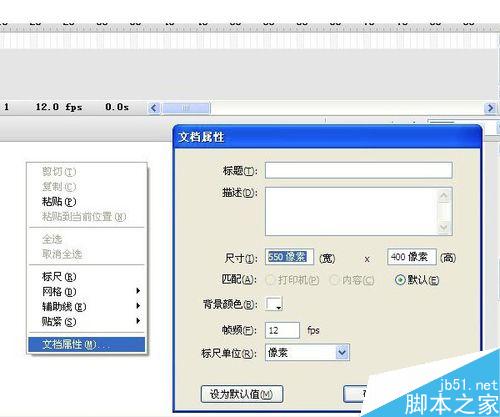
Task: Choose 标尺 (R) in the context menu
Action: point(87,277)
